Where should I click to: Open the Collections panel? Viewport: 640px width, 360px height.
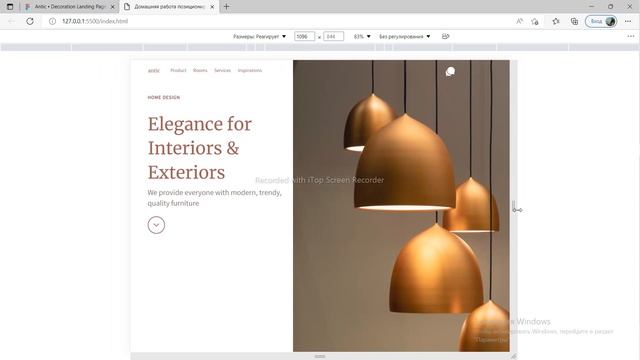[x=574, y=21]
